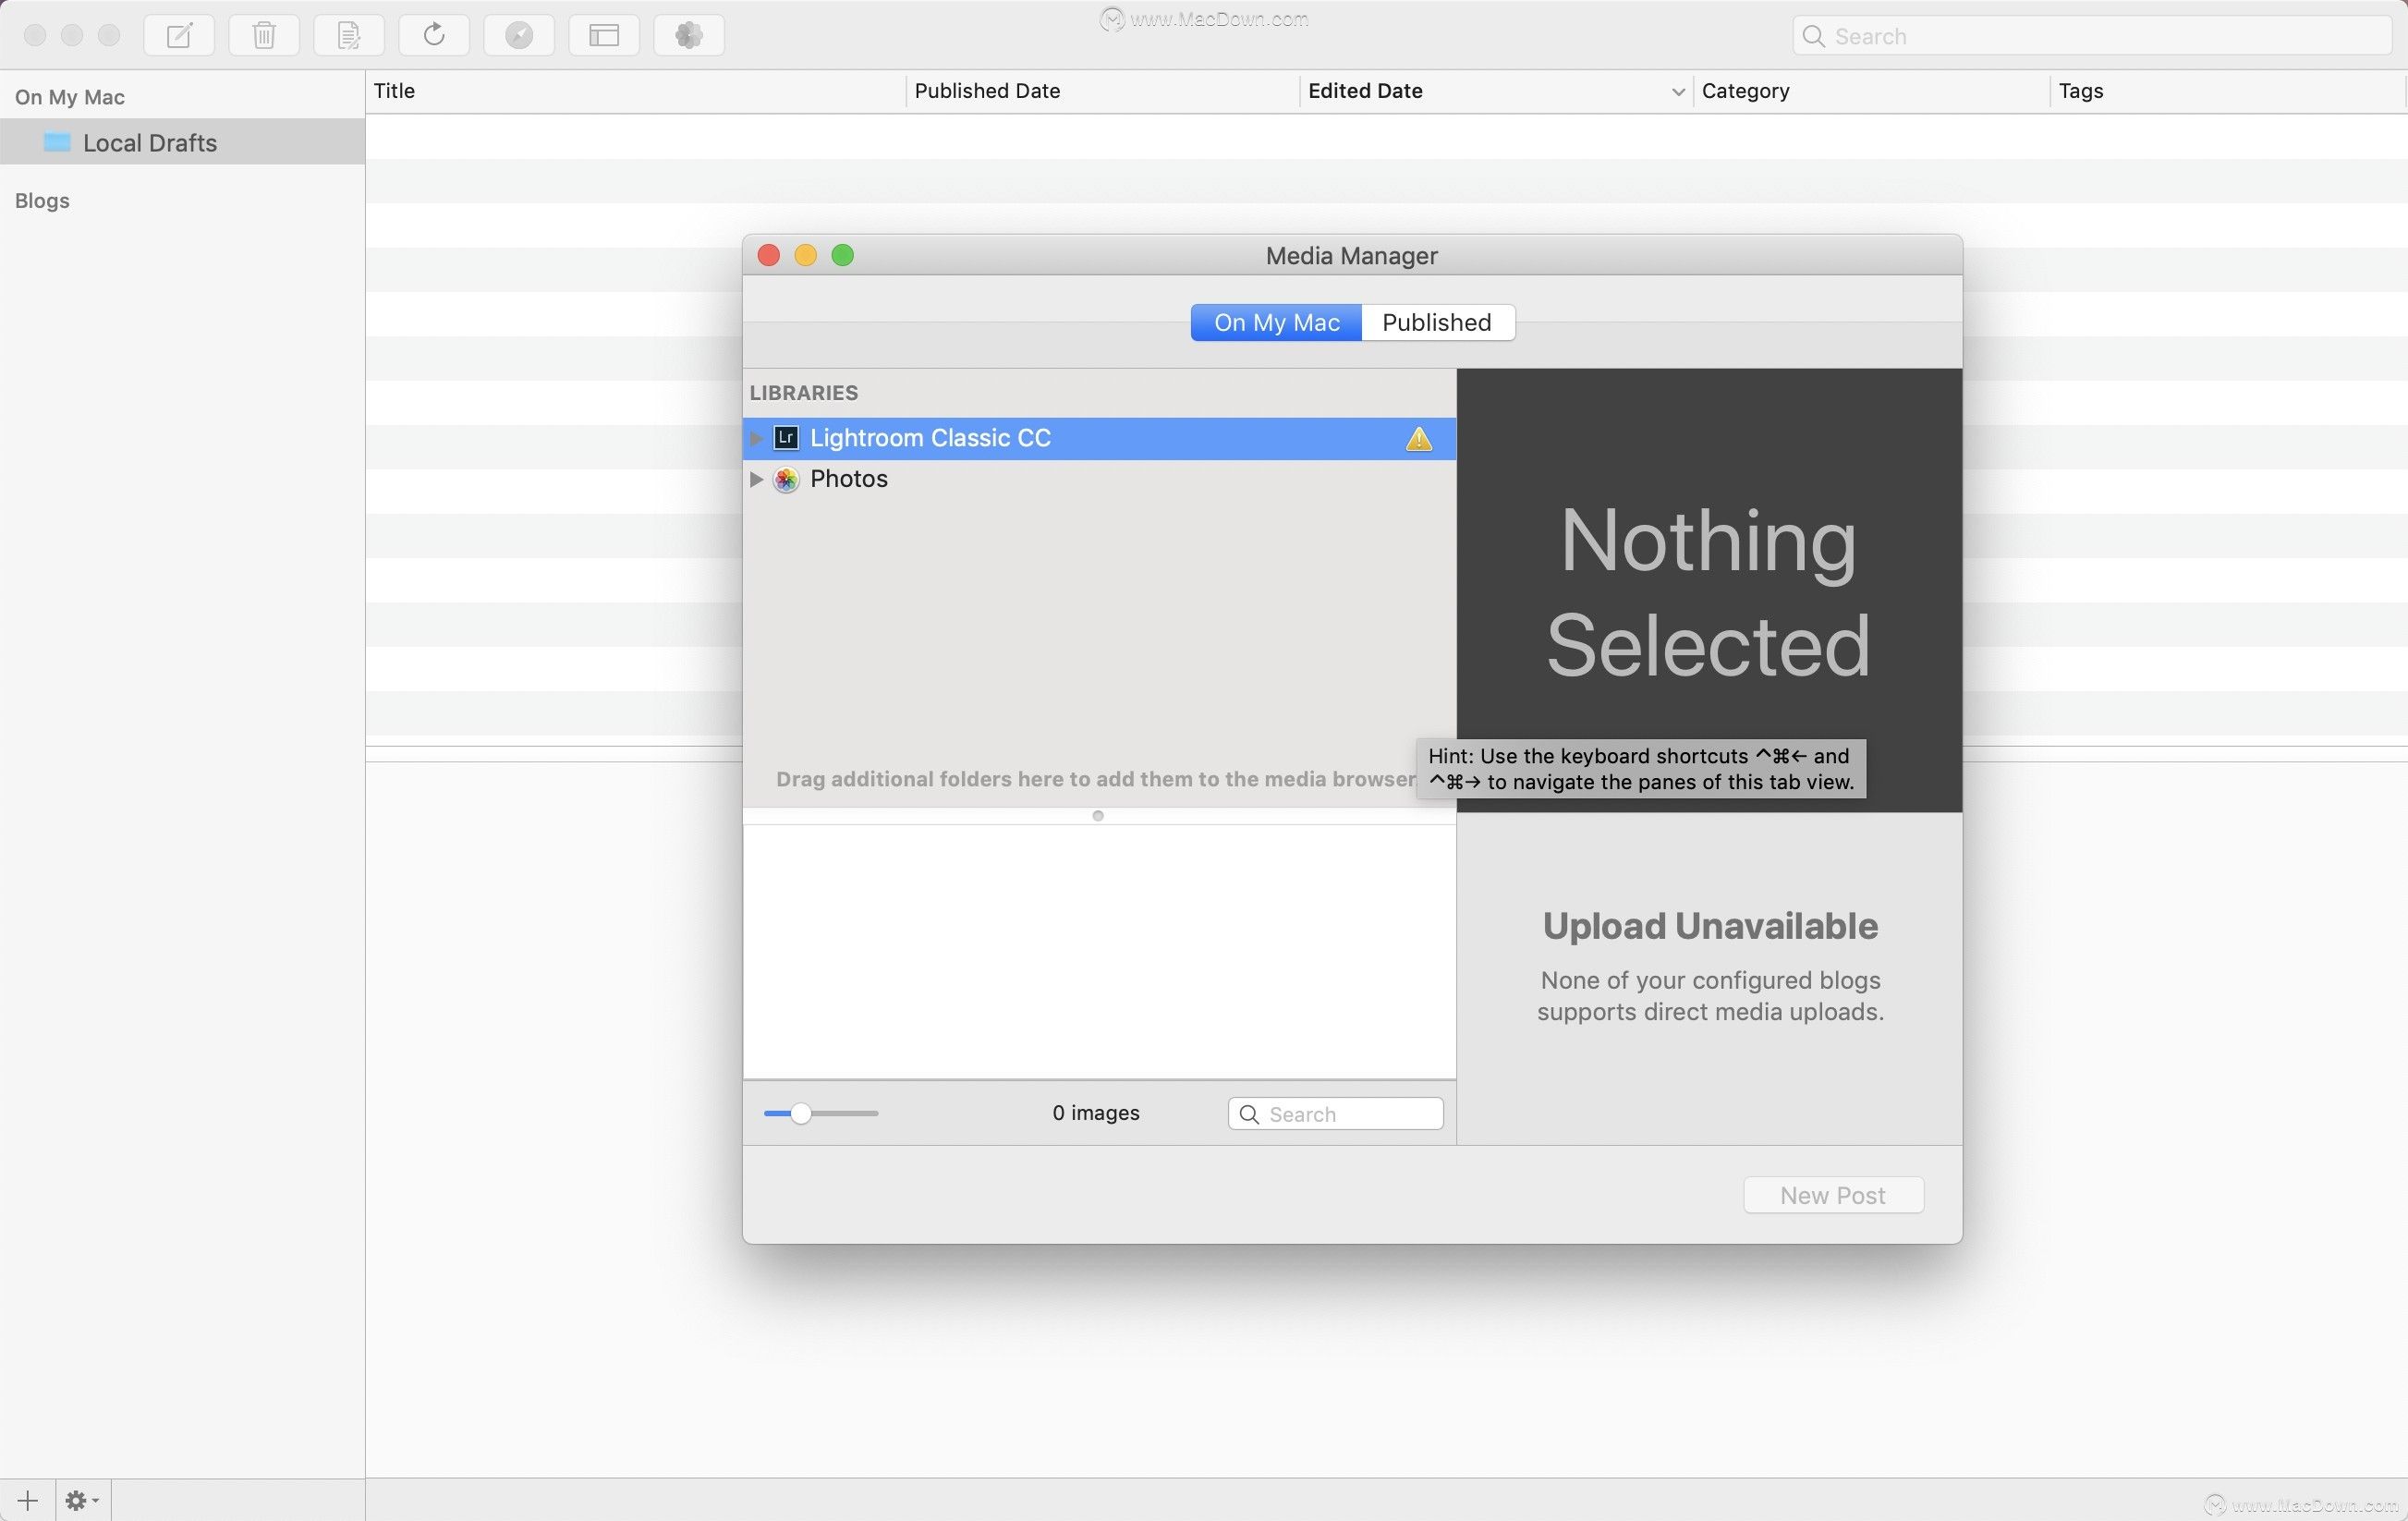Click the thumbnail size slider knob
The width and height of the screenshot is (2408, 1521).
800,1113
